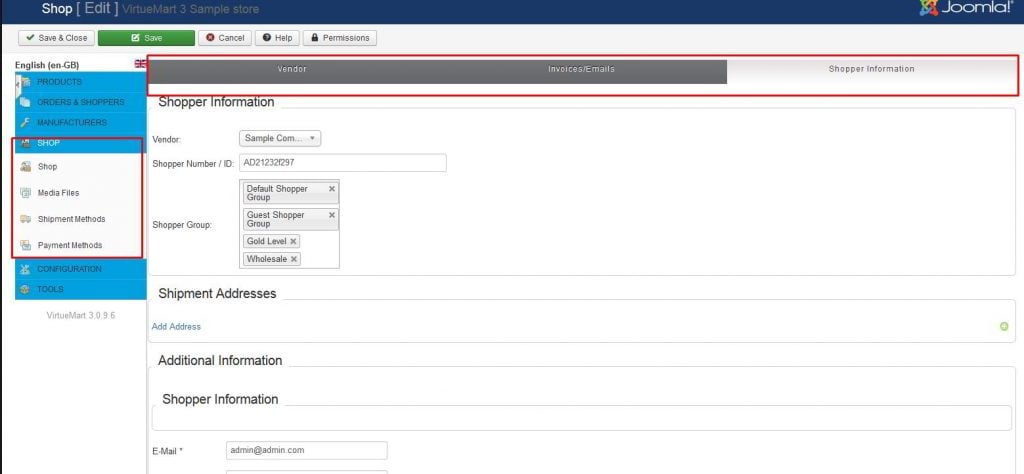Open the Shop sidebar icon
The height and width of the screenshot is (474, 1024).
[25, 167]
